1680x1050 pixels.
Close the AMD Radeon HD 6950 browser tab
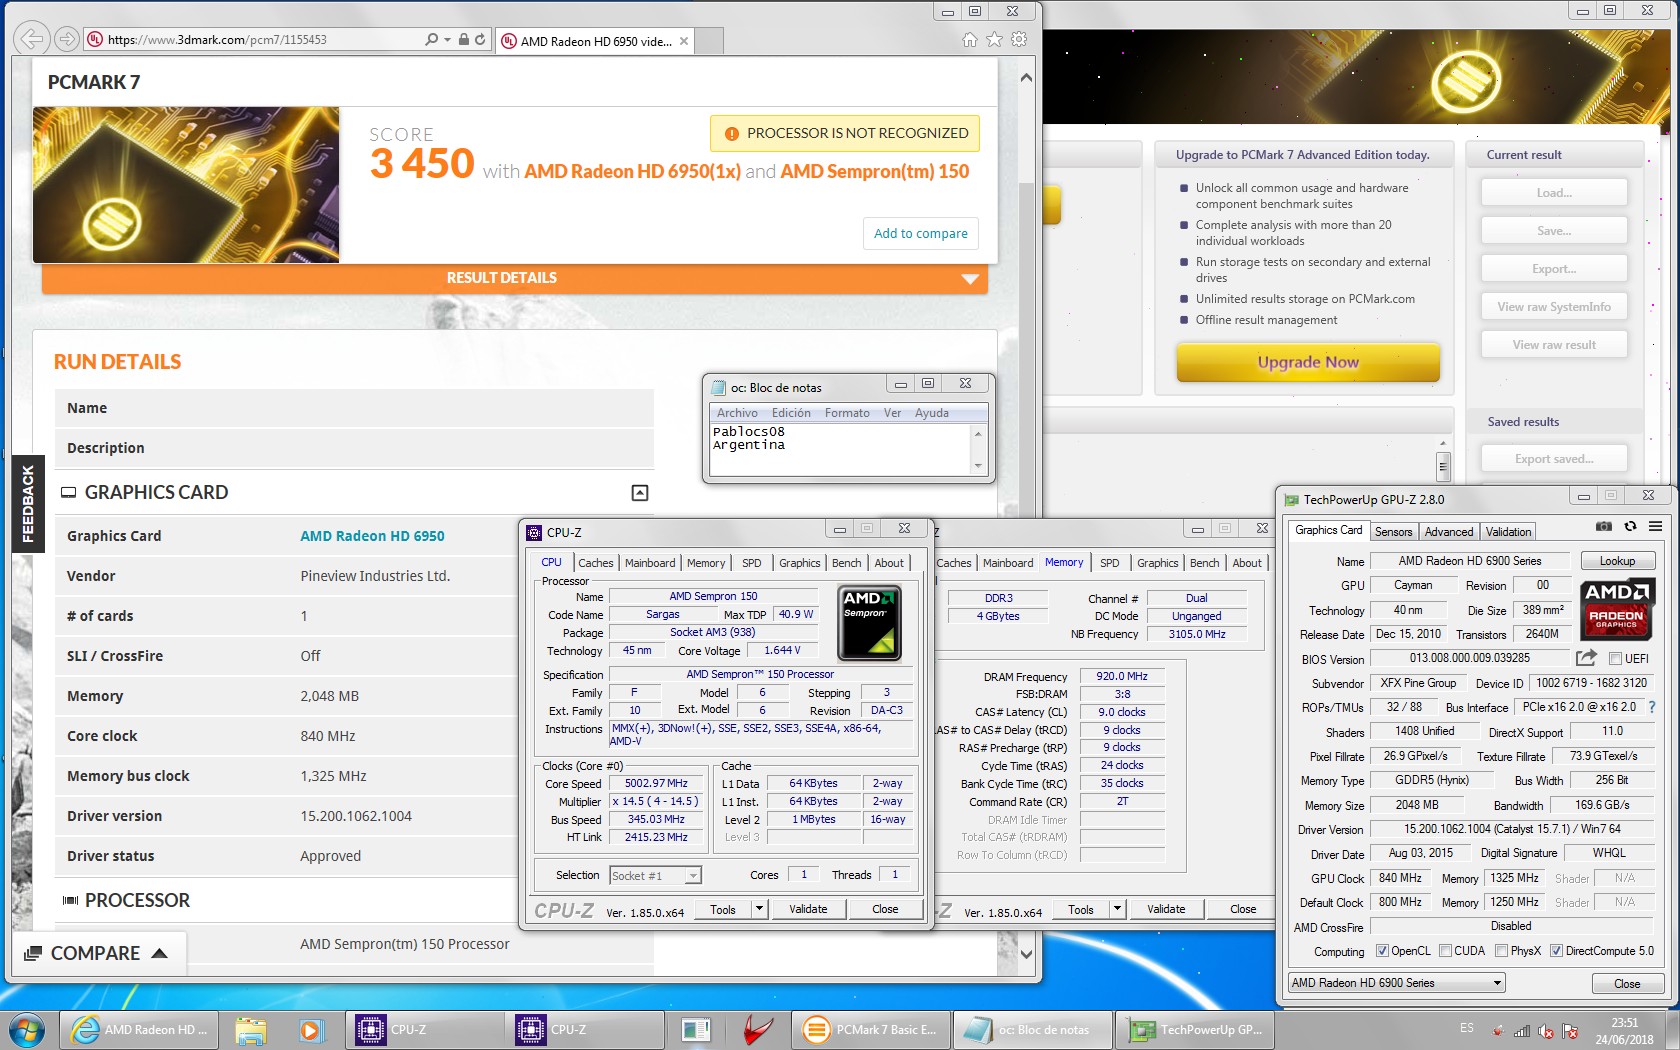[x=684, y=41]
